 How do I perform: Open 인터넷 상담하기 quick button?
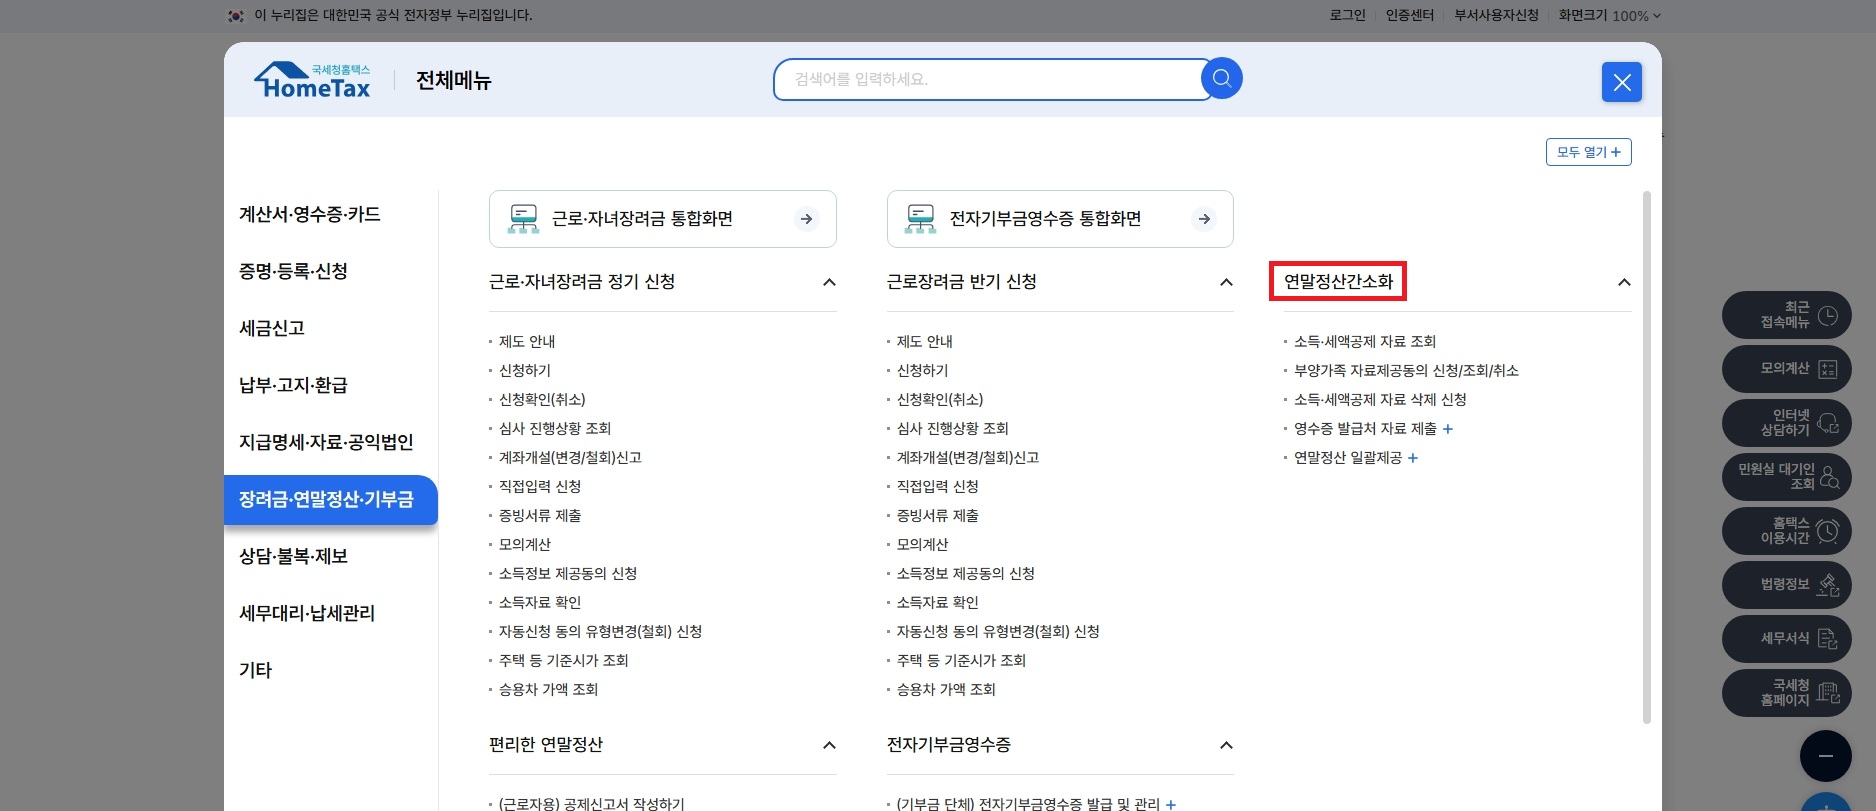1786,423
